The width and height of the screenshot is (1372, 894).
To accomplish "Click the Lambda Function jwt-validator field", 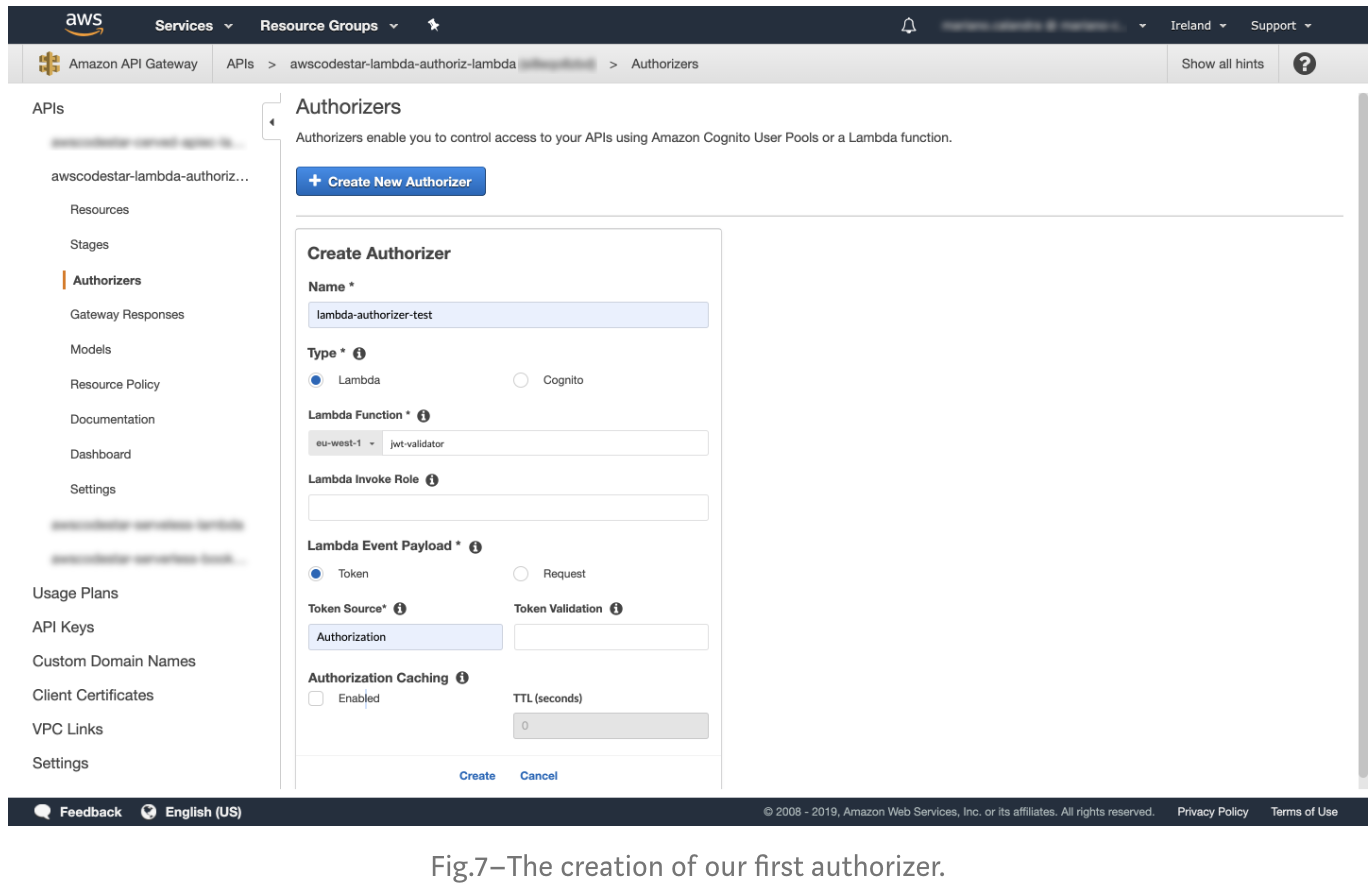I will point(545,443).
